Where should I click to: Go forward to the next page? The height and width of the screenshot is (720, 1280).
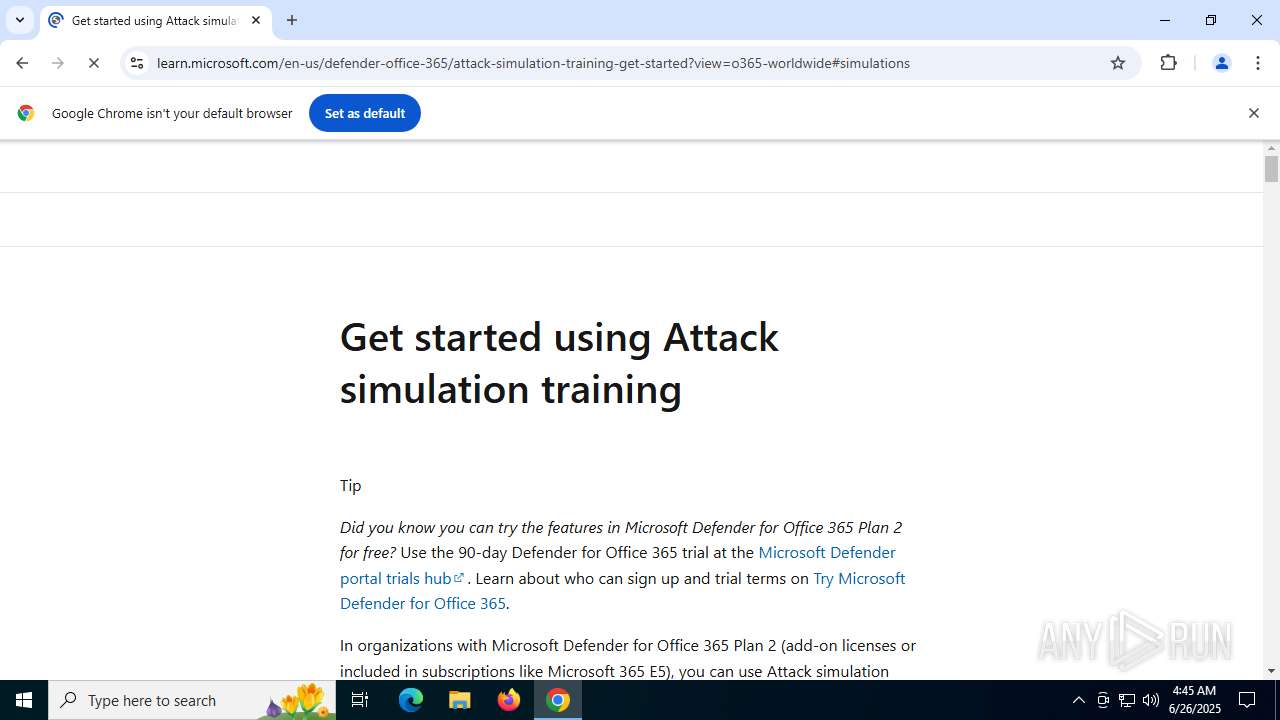(58, 63)
